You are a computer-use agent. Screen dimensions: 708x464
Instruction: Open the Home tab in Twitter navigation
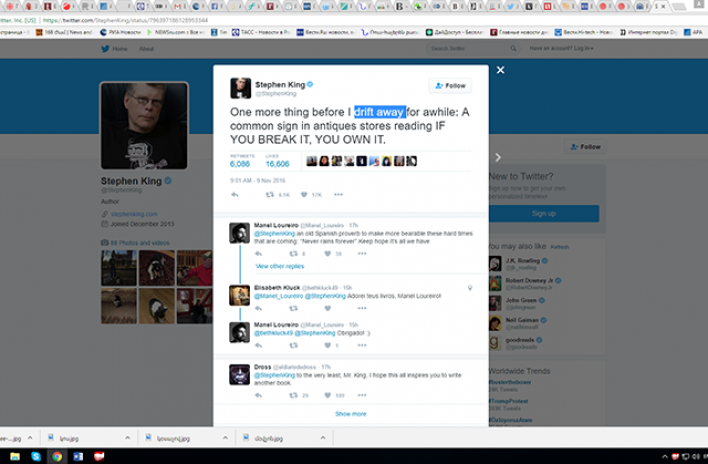click(120, 48)
